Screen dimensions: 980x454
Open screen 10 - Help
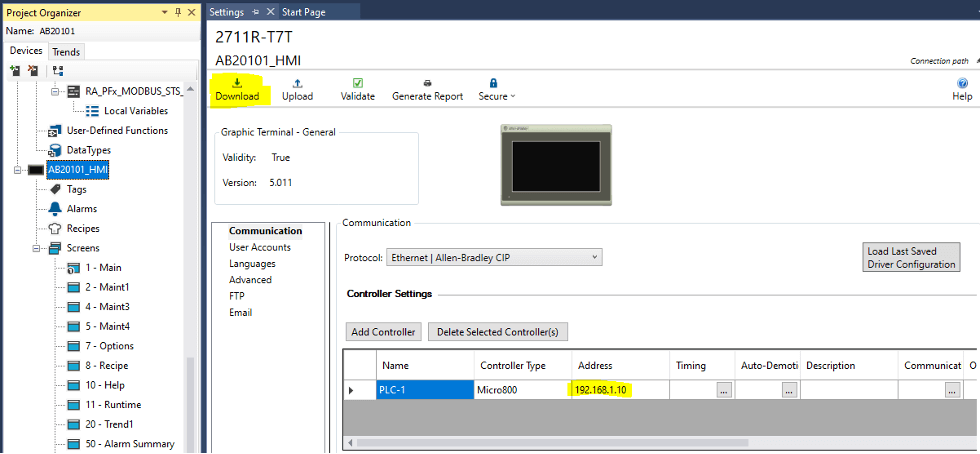105,385
